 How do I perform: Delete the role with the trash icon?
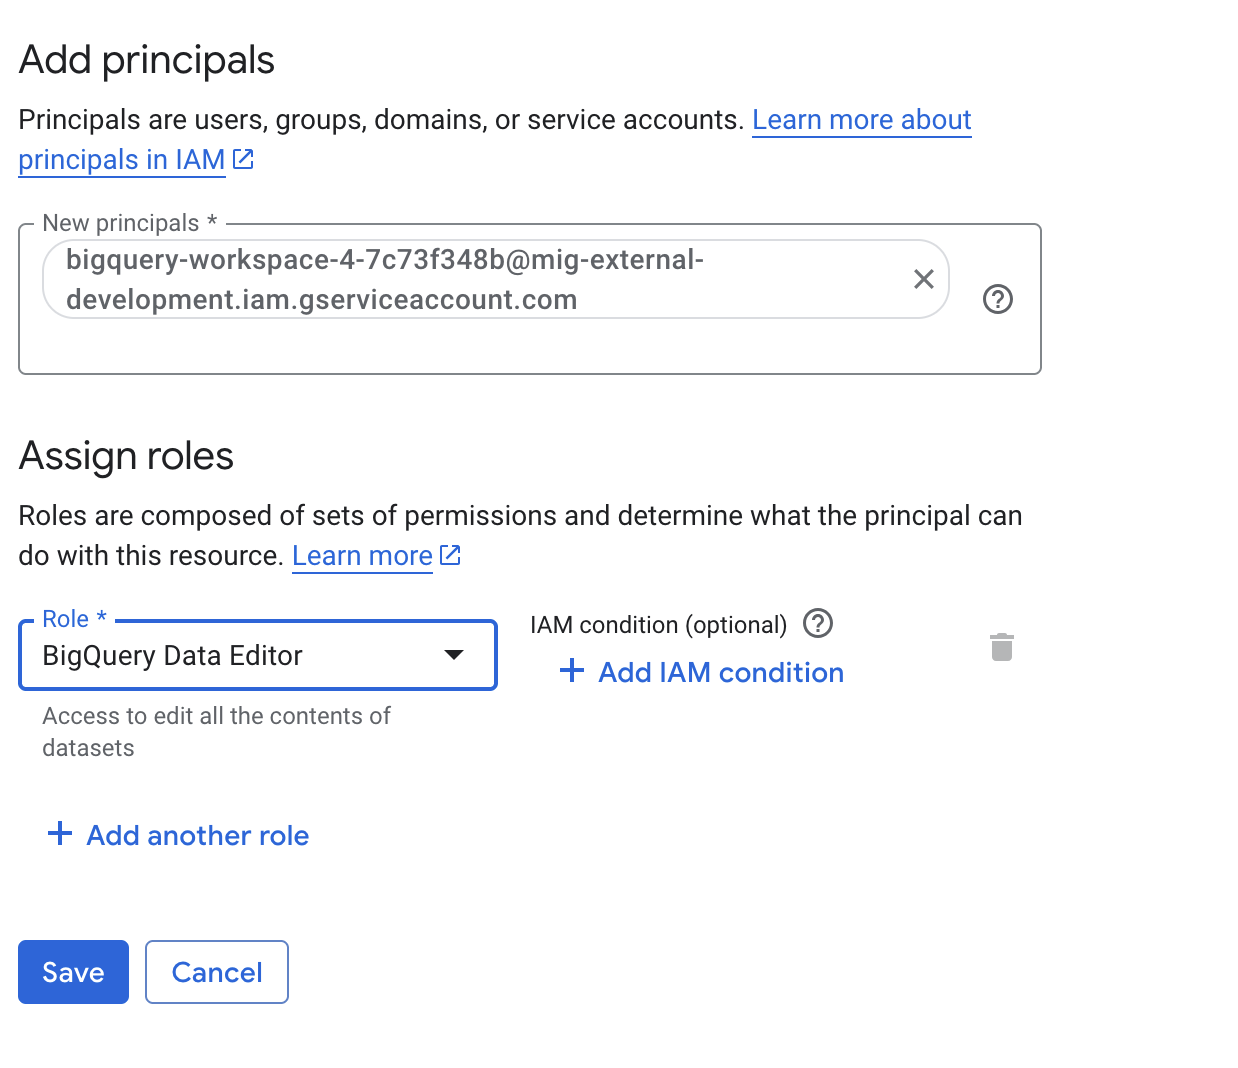pyautogui.click(x=1001, y=647)
